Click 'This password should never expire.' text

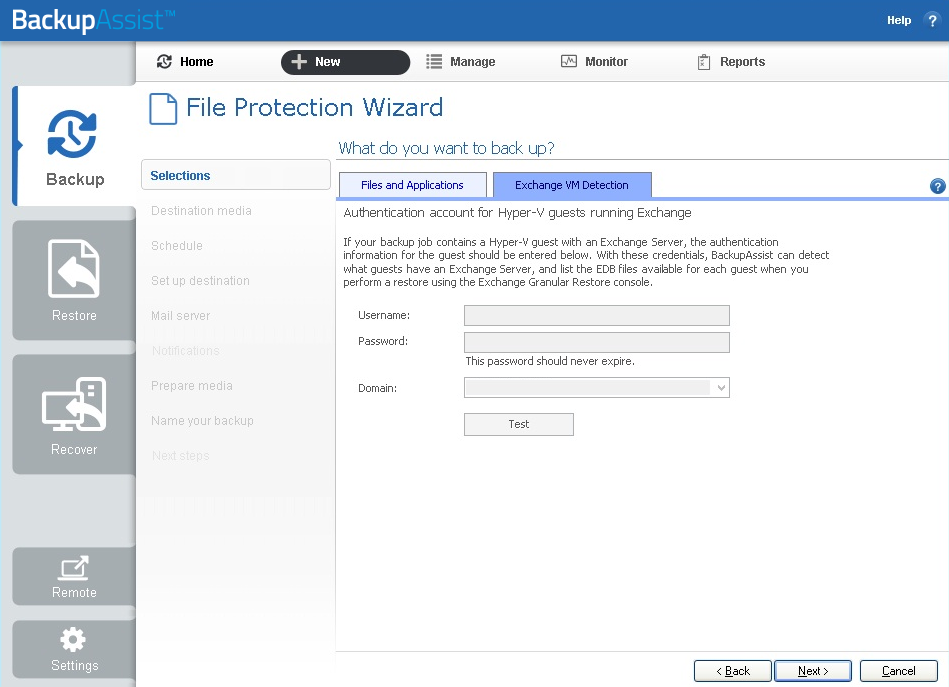pos(550,361)
